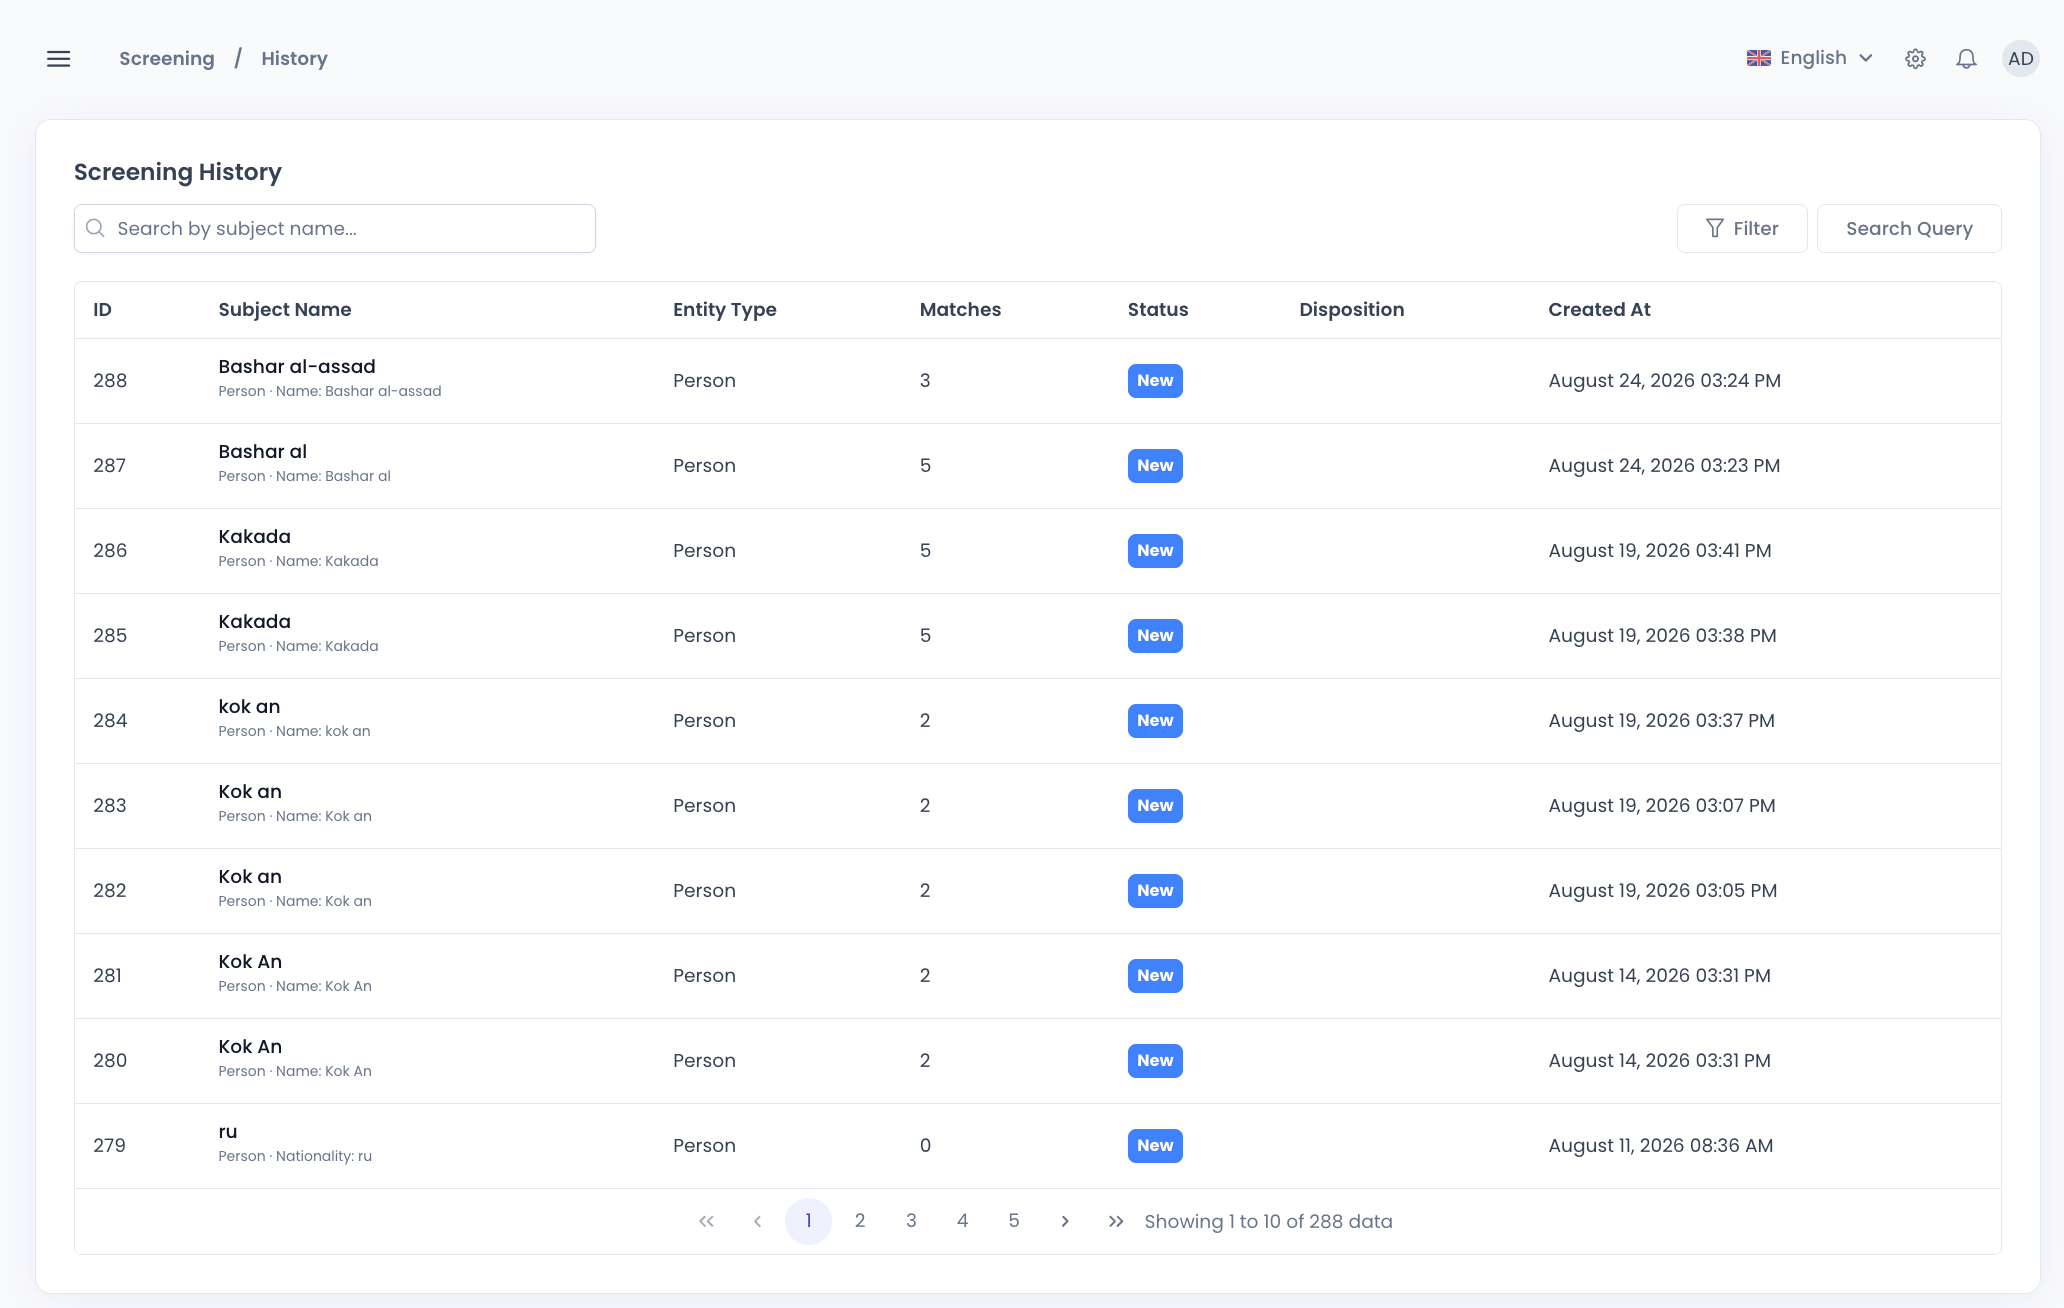Expand the English language dropdown
Image resolution: width=2064 pixels, height=1308 pixels.
(x=1810, y=58)
